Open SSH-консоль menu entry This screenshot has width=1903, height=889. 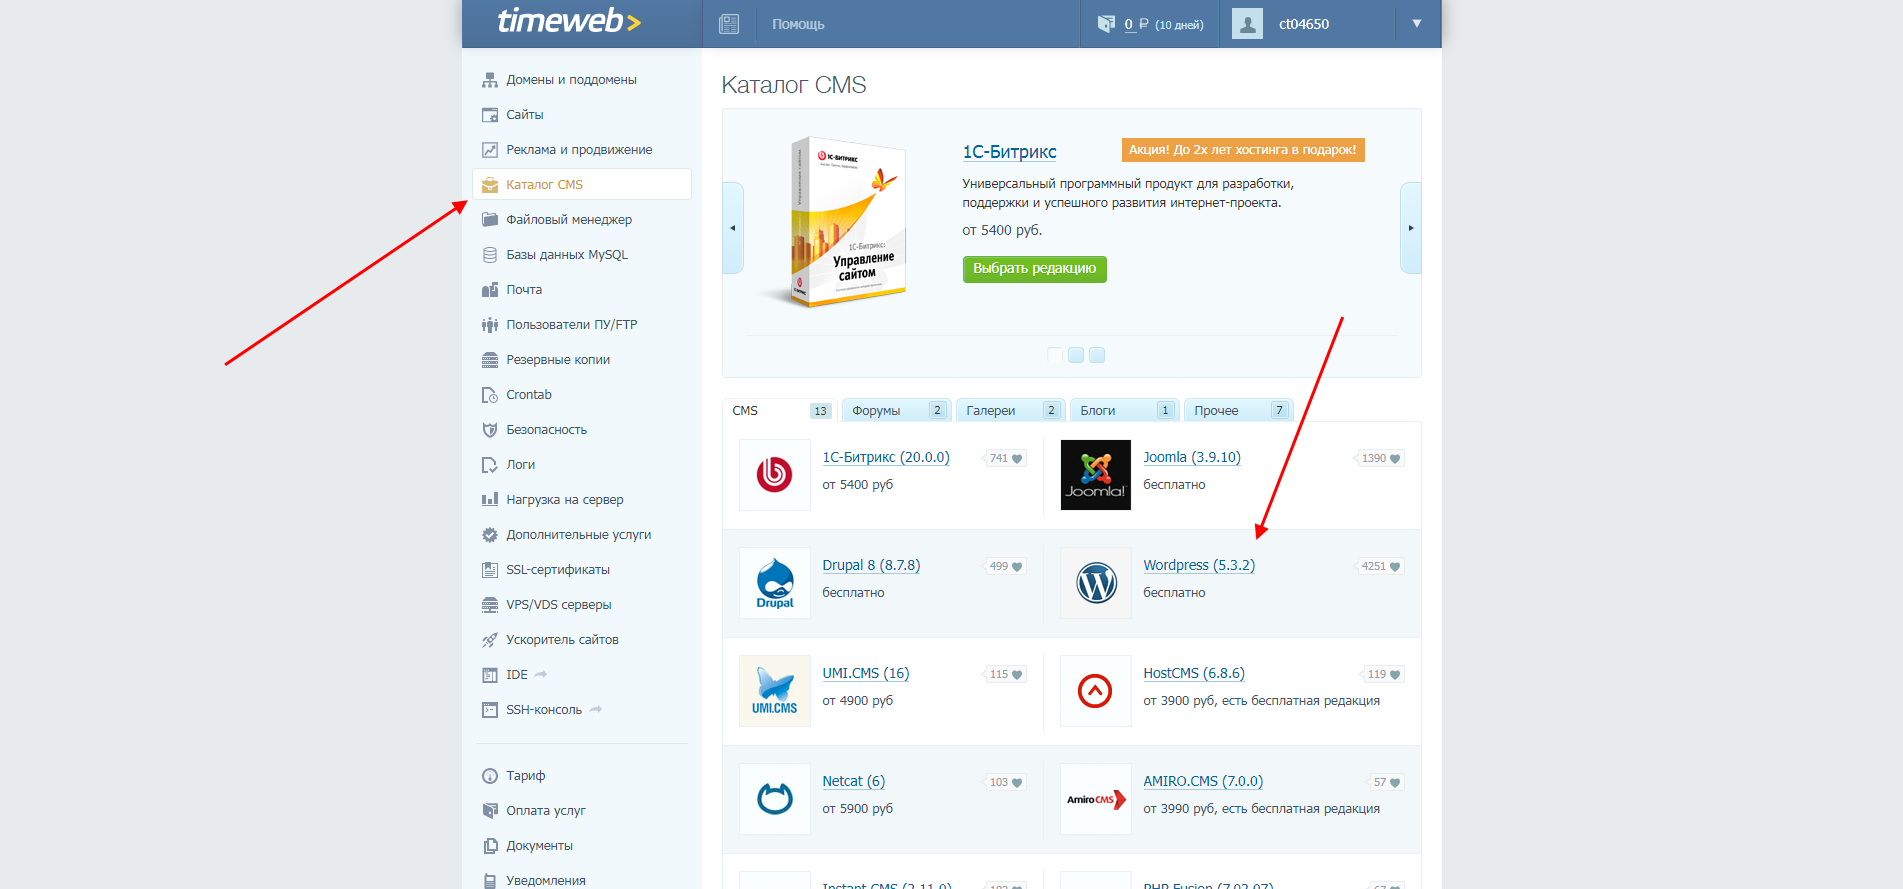543,710
